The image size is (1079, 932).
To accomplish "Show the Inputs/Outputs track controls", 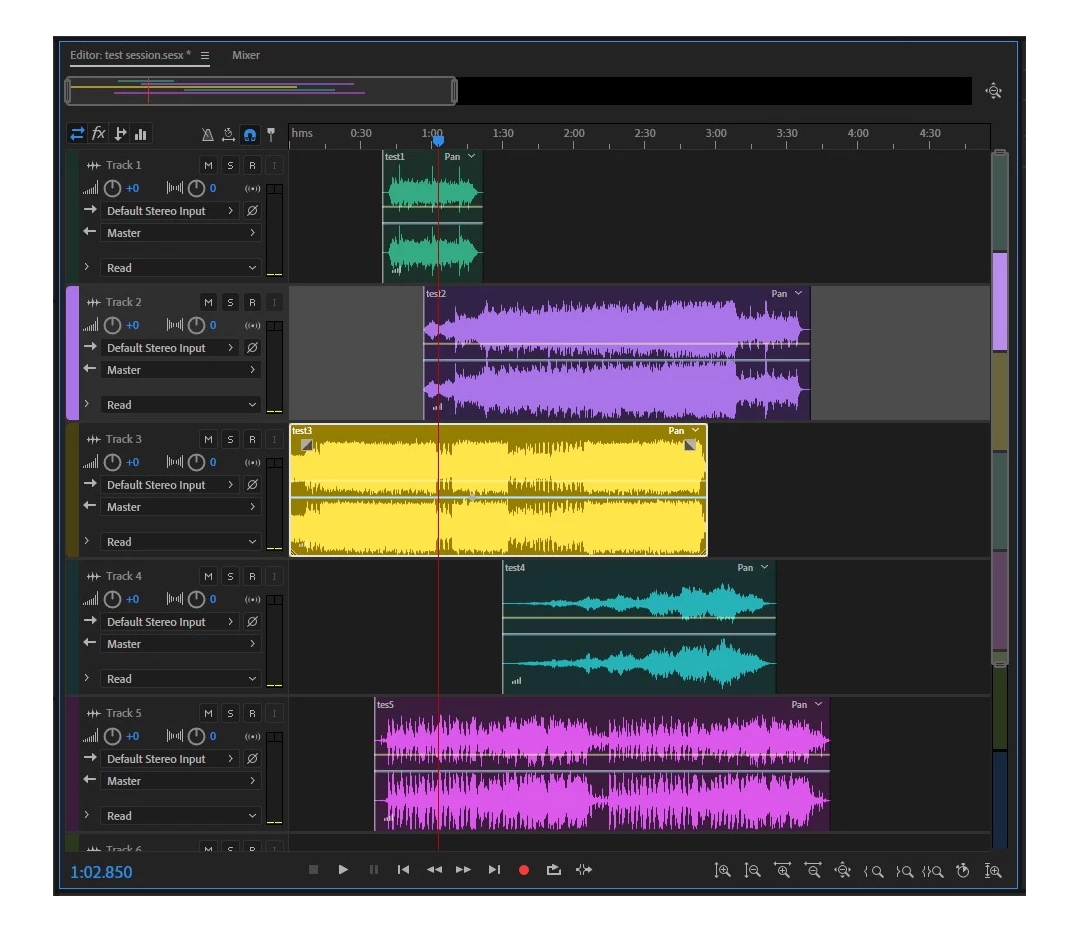I will 77,134.
